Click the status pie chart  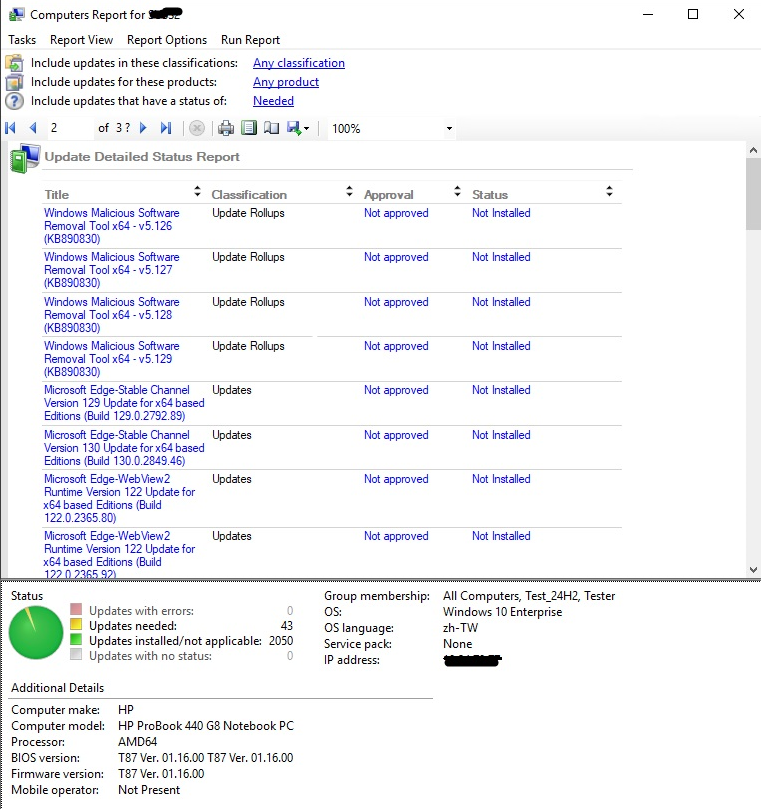[36, 633]
